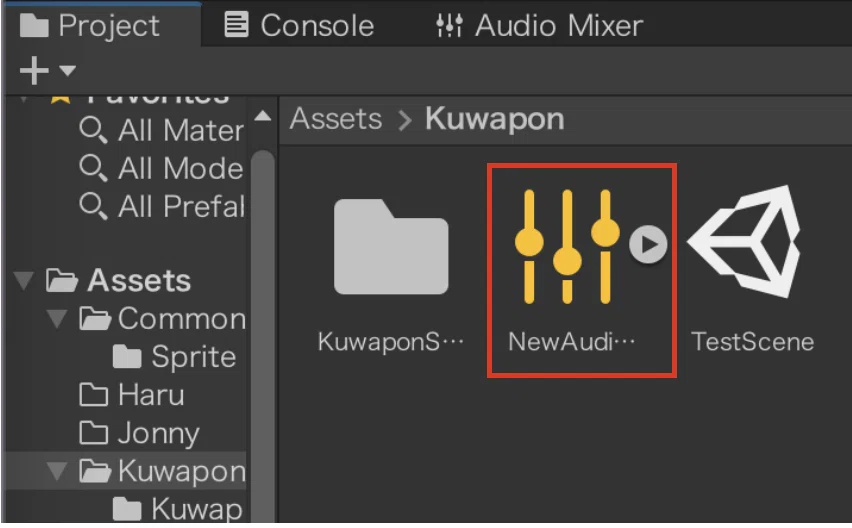Click the Sprite folder icon

(127, 357)
